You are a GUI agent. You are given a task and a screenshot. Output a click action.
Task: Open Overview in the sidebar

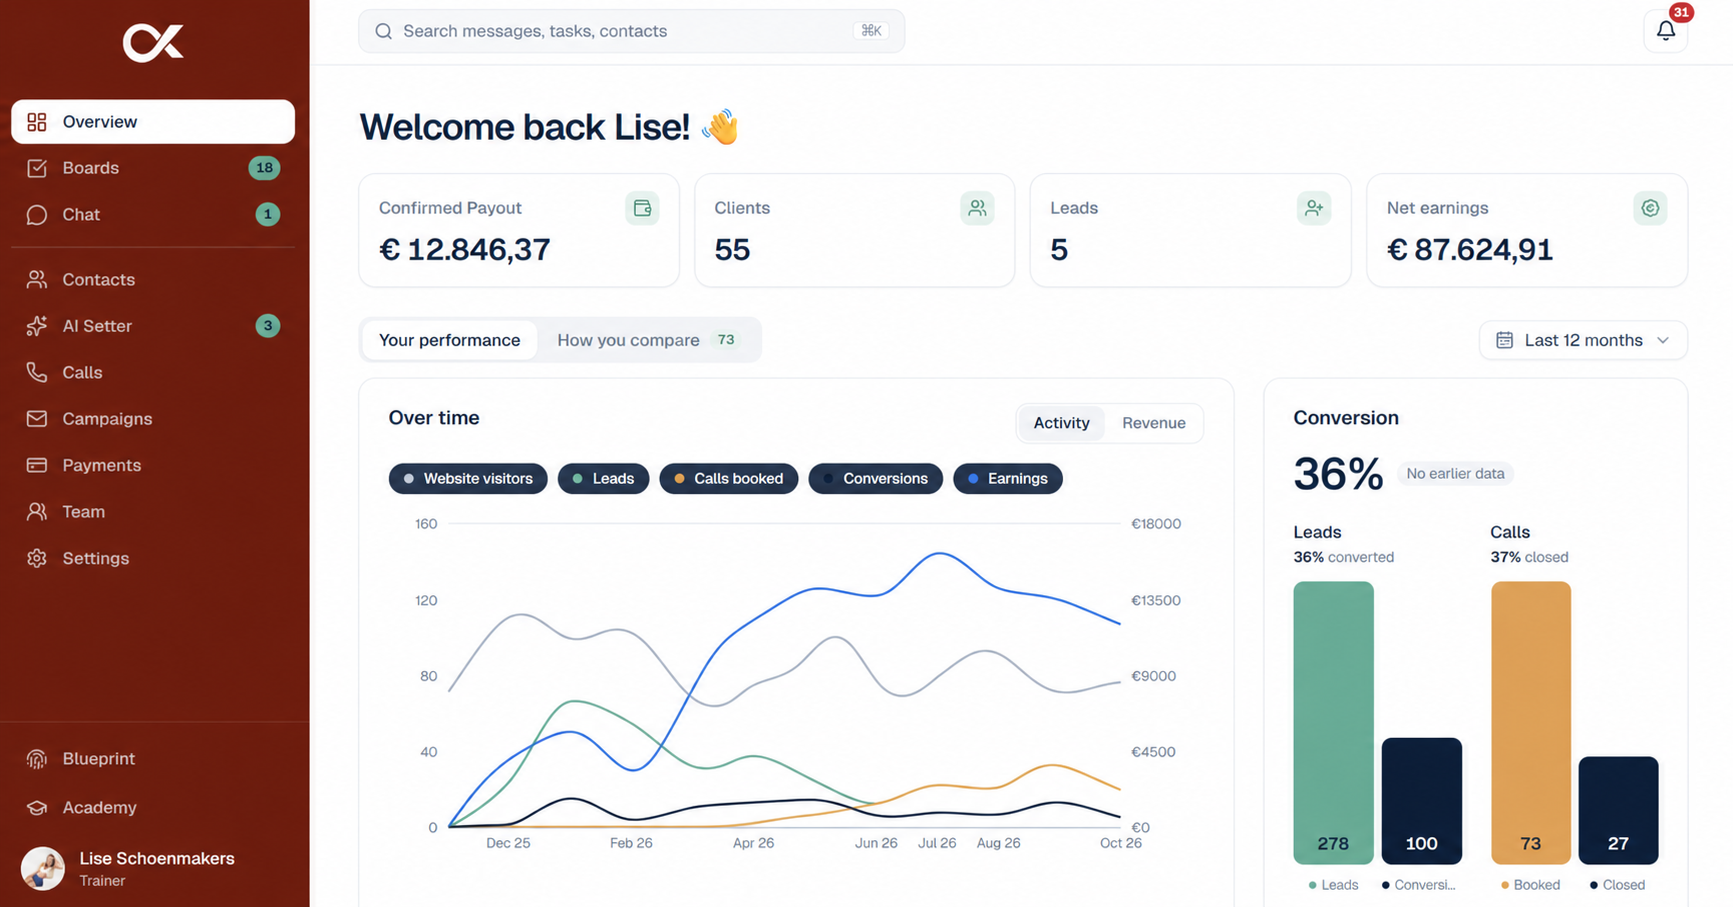[x=153, y=121]
